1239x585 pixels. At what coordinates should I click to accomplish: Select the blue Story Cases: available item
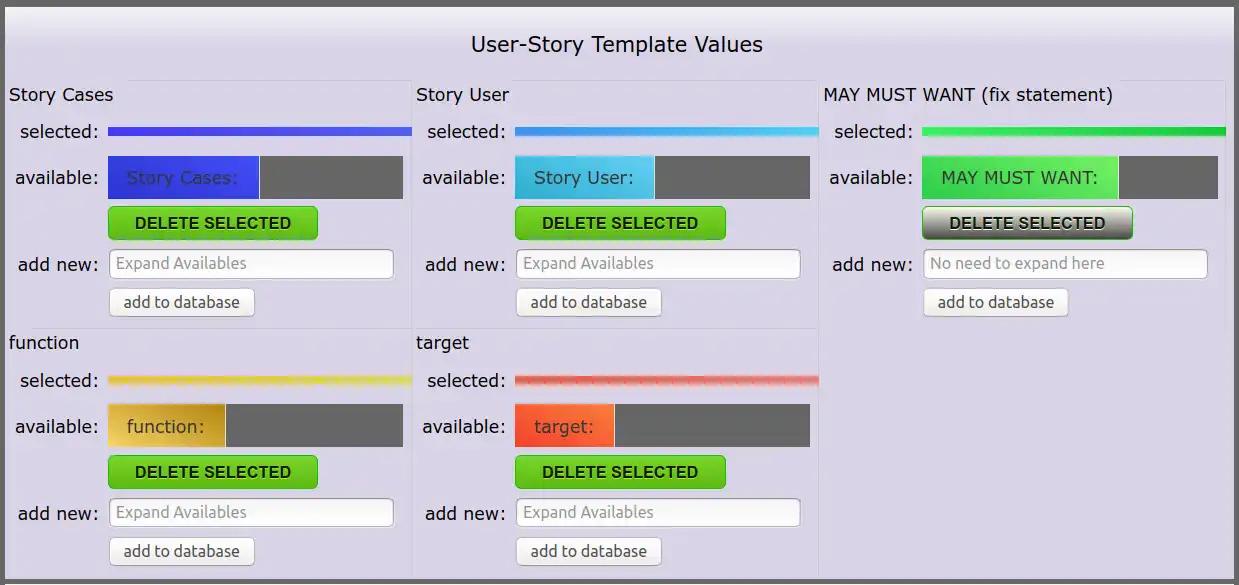click(183, 177)
